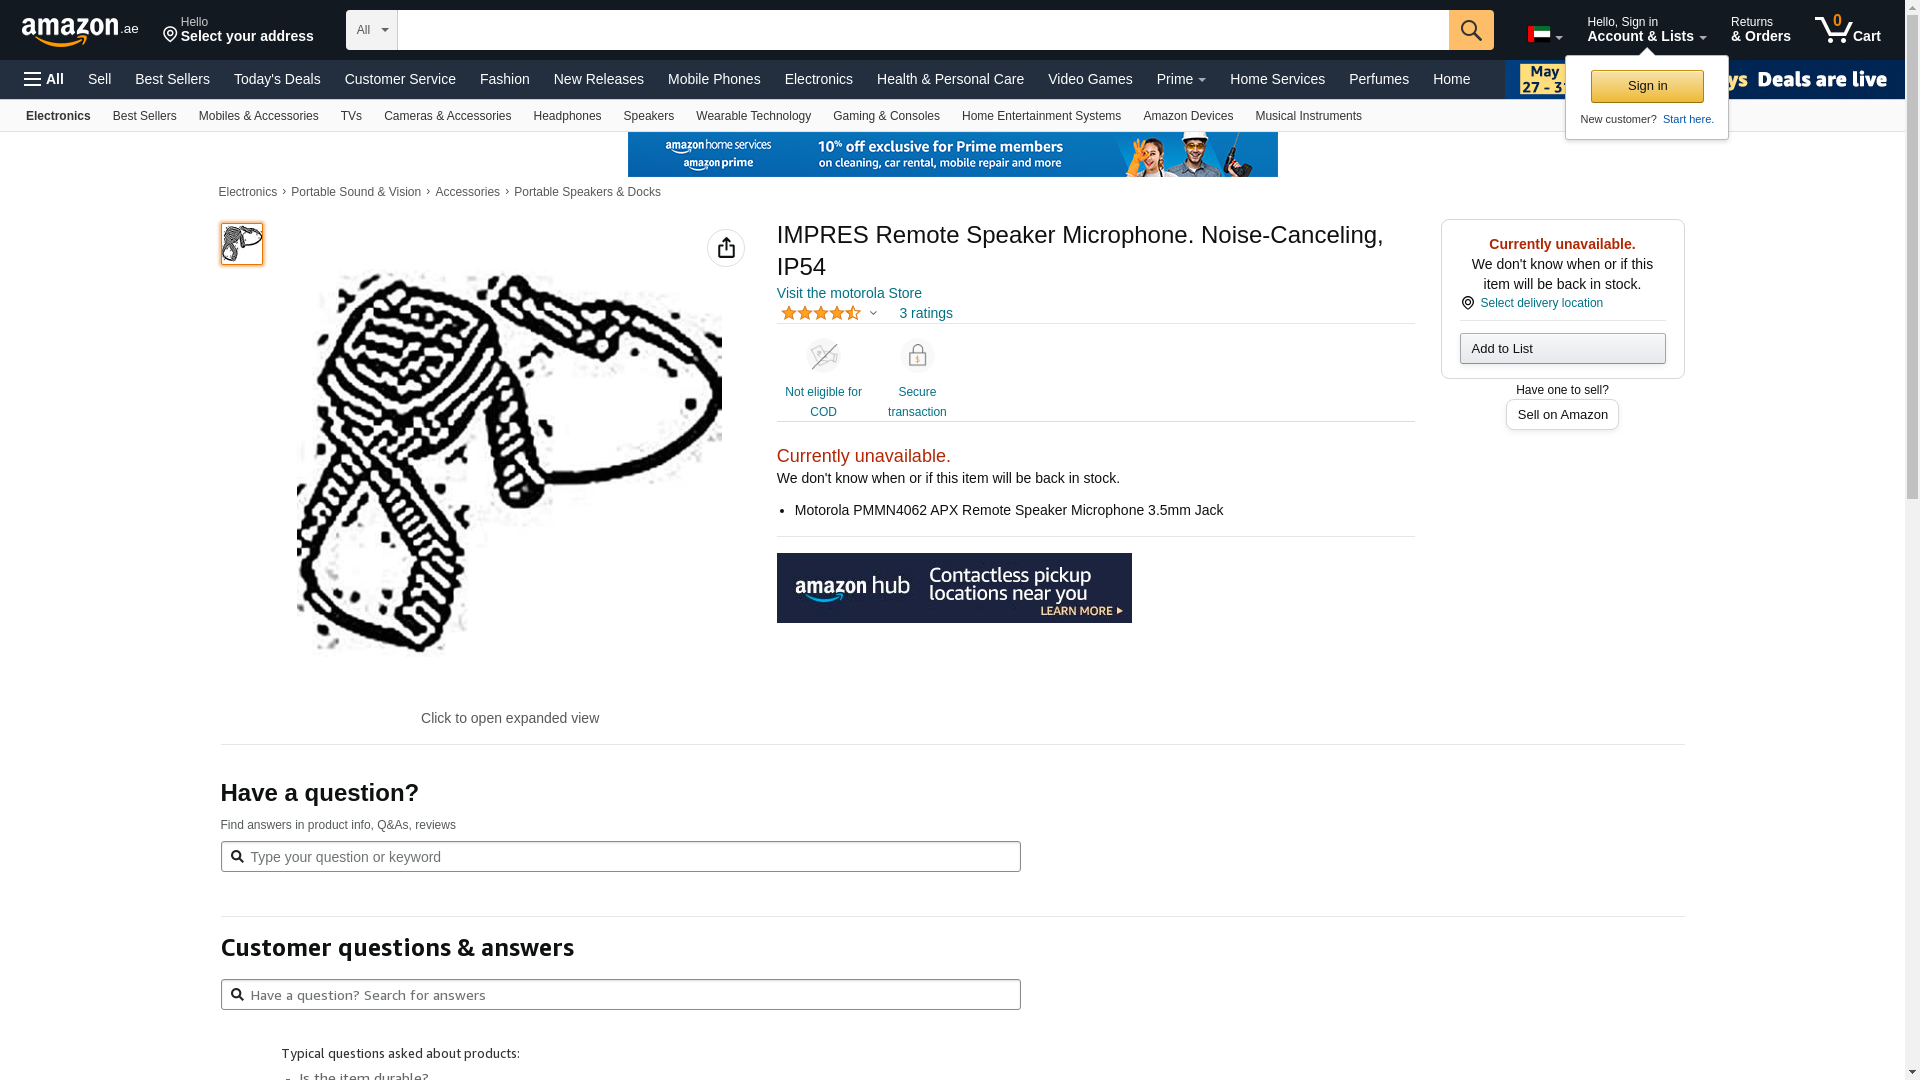Visit the motorola Store link
This screenshot has width=1920, height=1080.
tap(849, 293)
